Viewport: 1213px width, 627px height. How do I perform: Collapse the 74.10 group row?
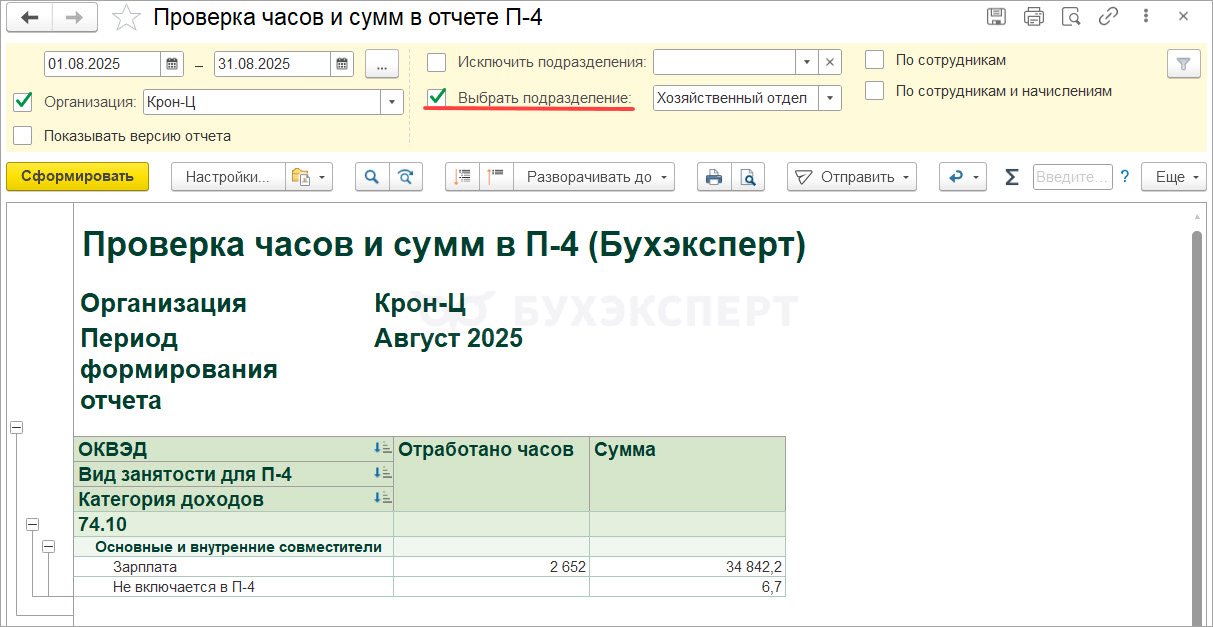pos(33,524)
